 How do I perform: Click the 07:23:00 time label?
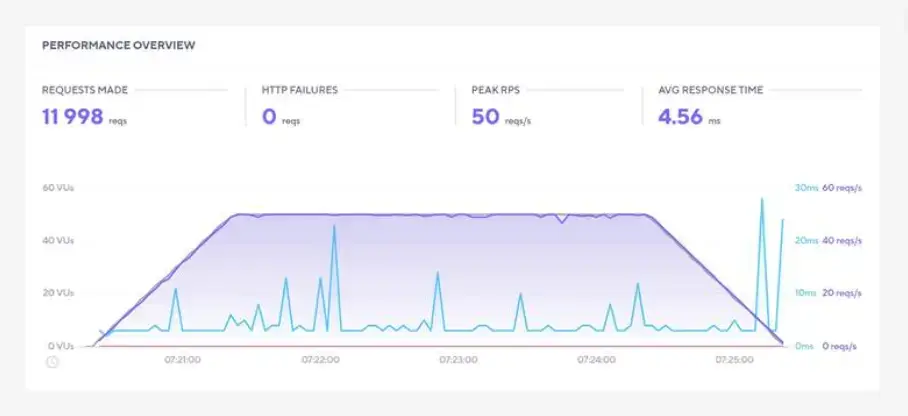458,360
